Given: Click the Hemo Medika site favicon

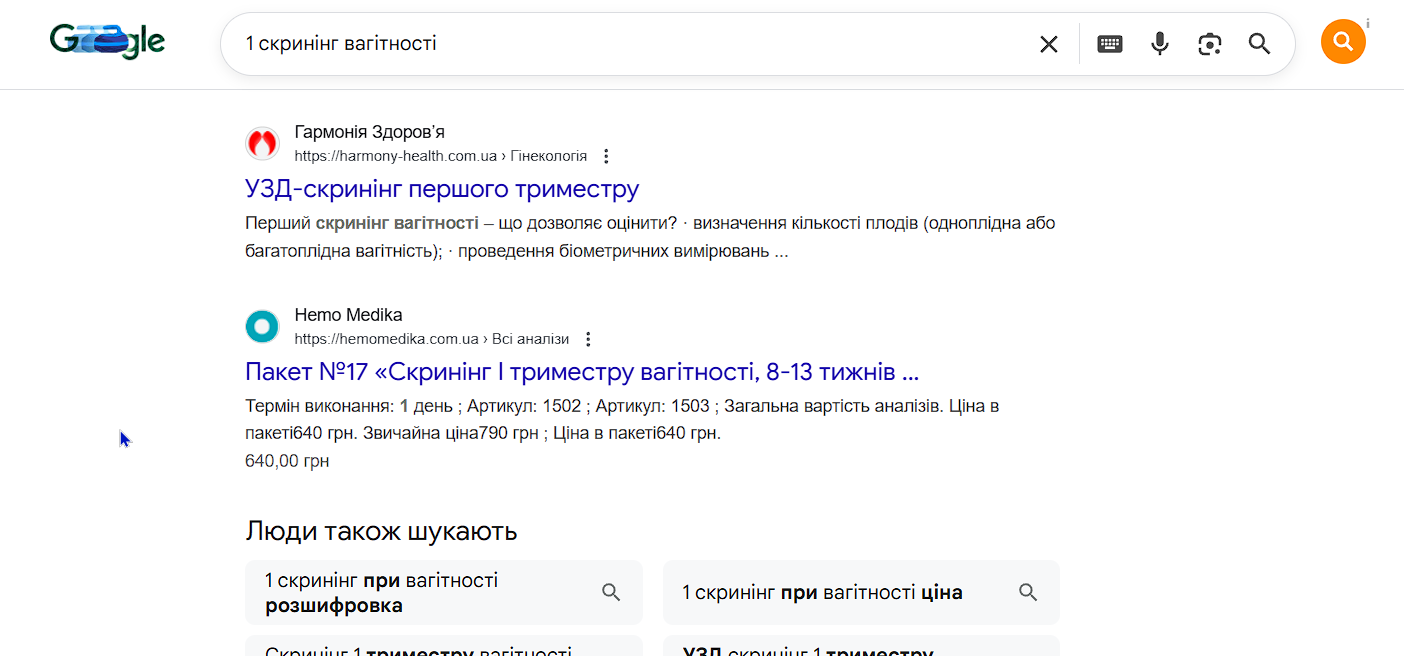Looking at the screenshot, I should click(262, 326).
